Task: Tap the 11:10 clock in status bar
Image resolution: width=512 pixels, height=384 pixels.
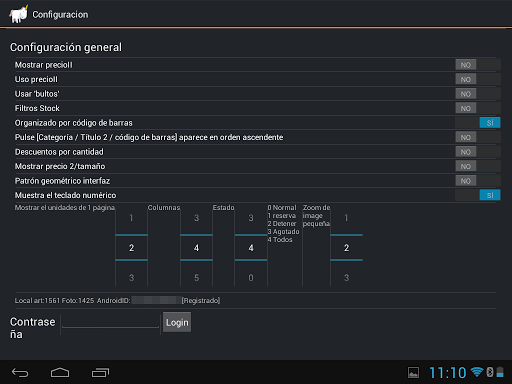Action: [447, 373]
